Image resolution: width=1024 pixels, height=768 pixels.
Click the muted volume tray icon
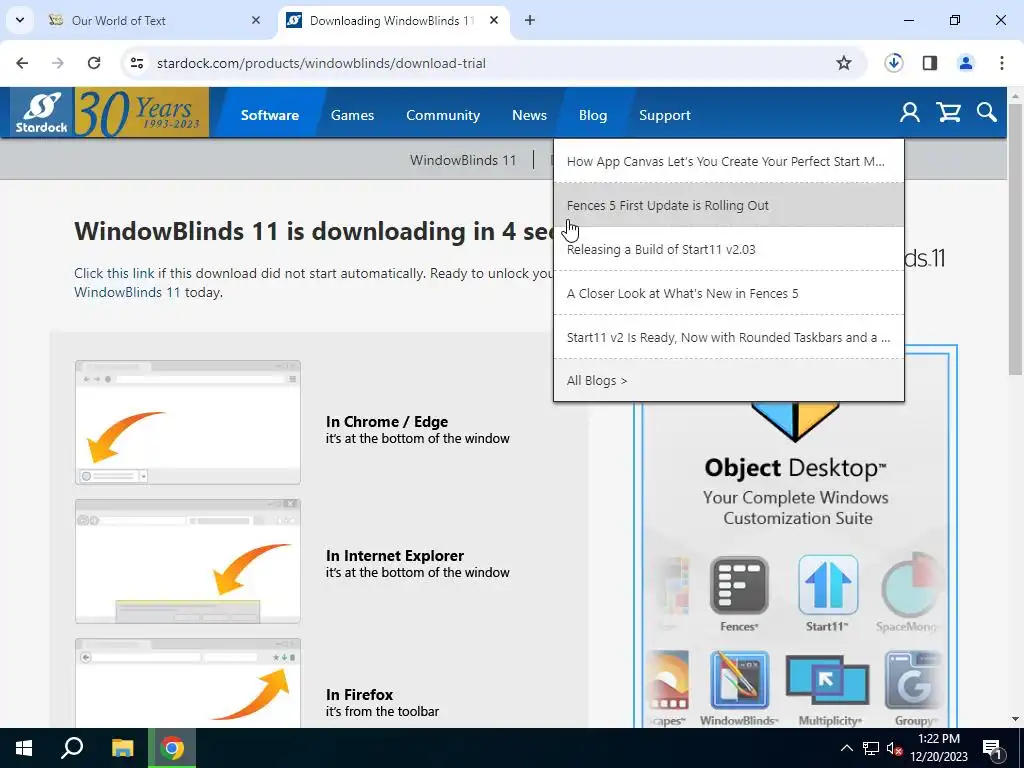tap(894, 748)
